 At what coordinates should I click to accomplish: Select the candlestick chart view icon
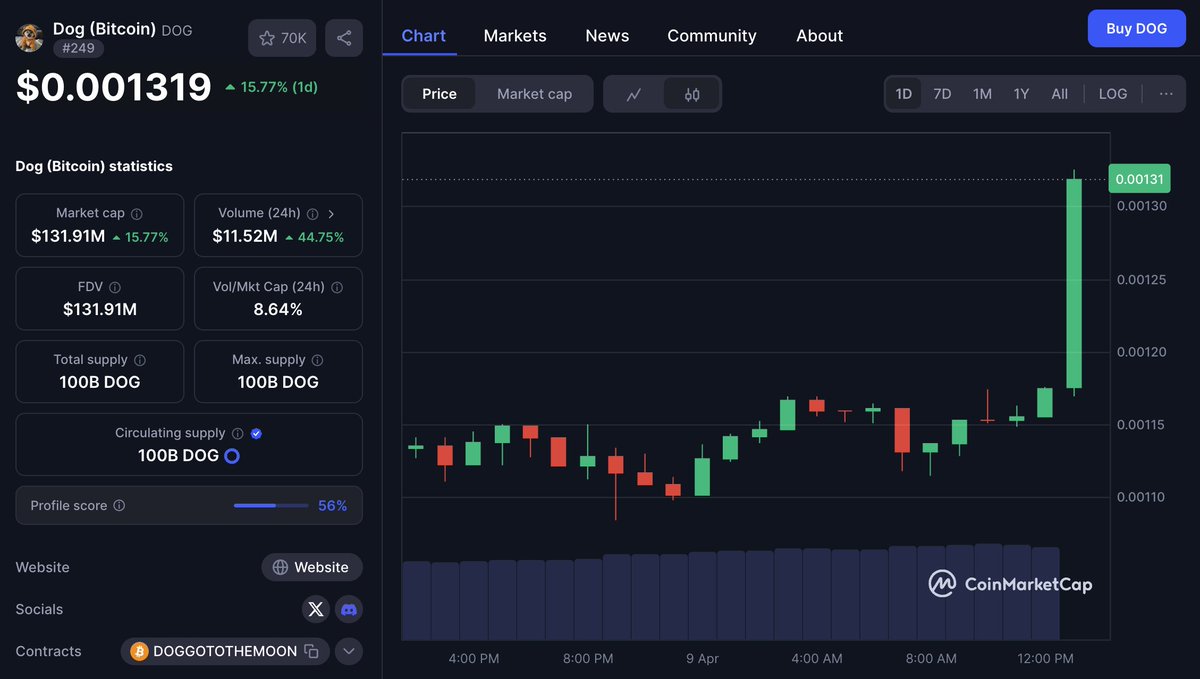(690, 93)
